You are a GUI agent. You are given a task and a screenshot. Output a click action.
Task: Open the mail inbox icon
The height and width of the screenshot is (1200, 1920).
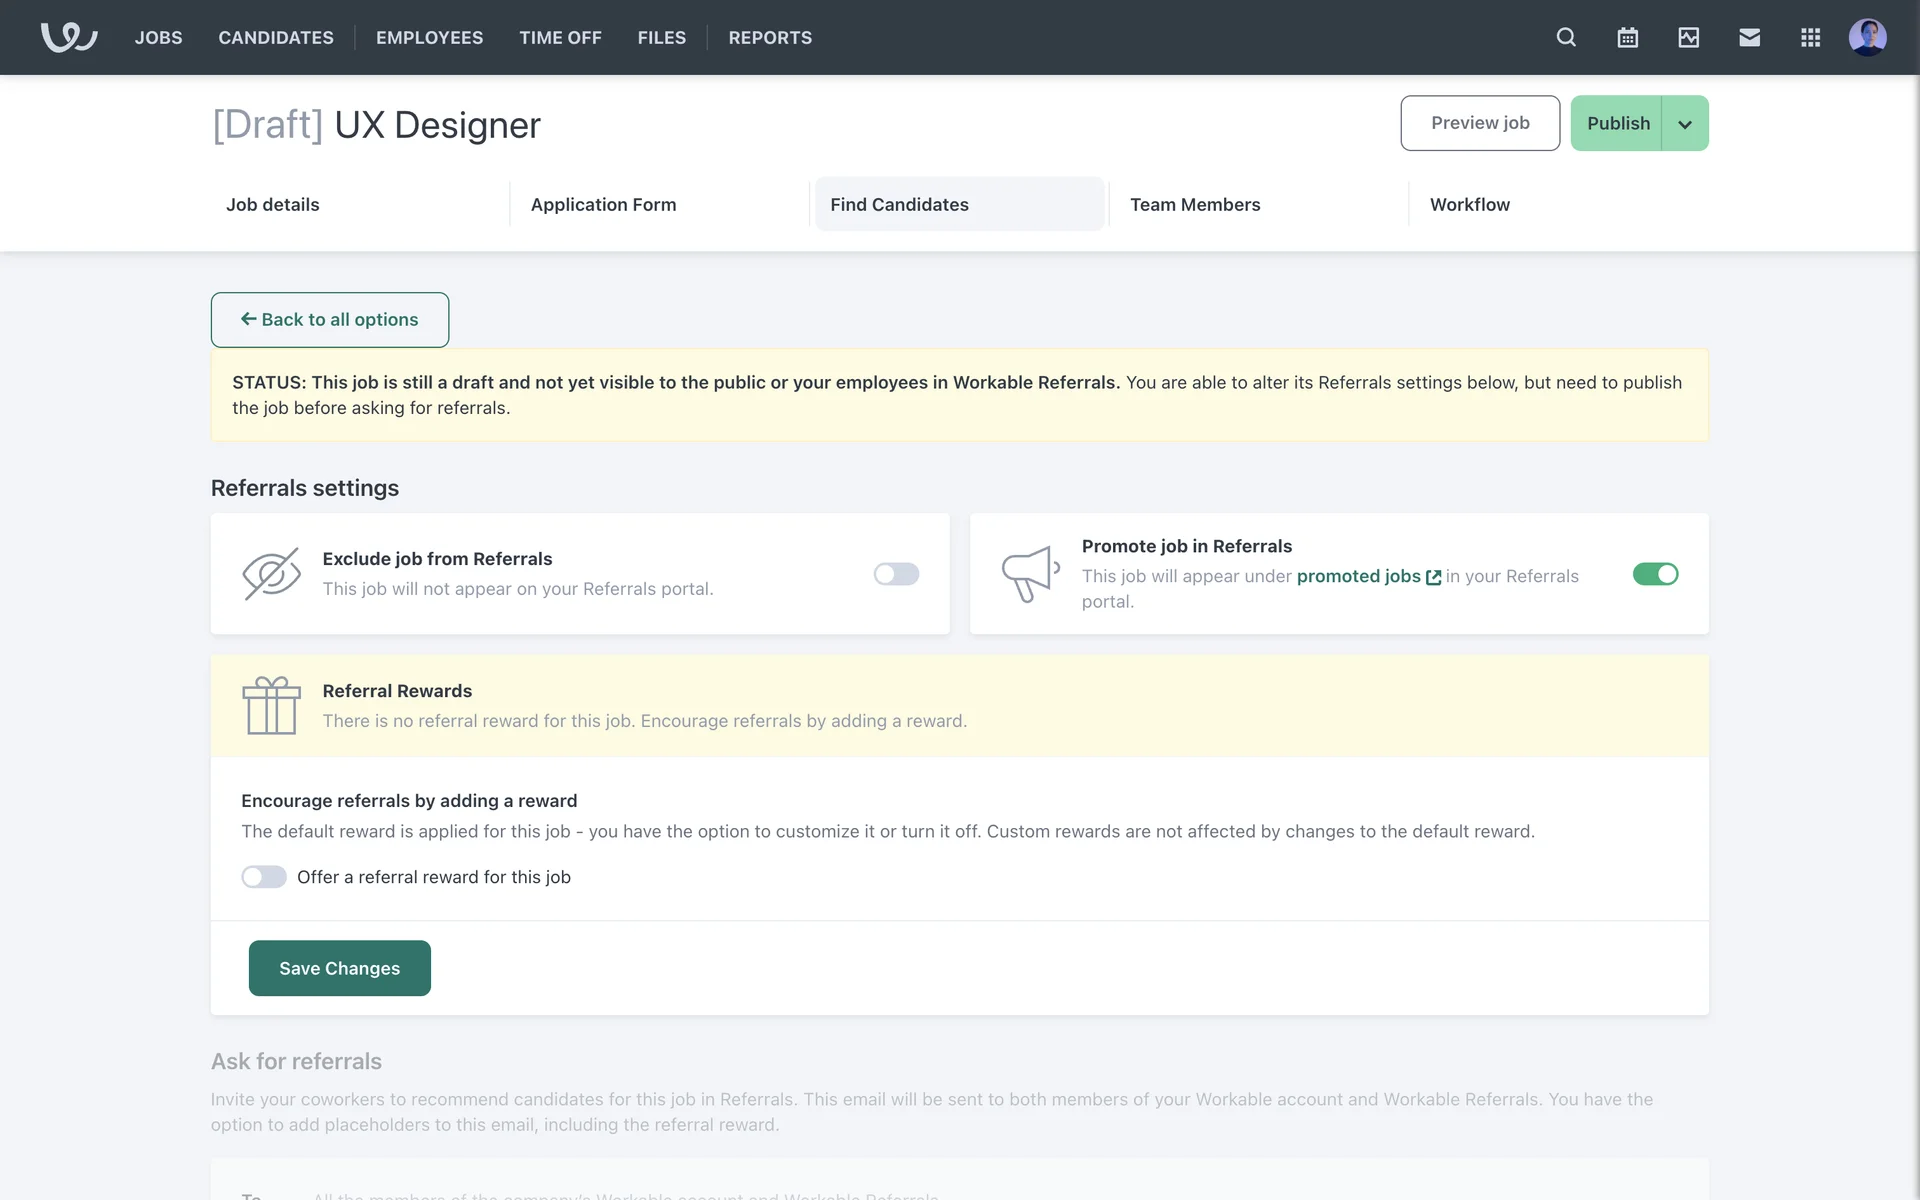click(x=1749, y=37)
